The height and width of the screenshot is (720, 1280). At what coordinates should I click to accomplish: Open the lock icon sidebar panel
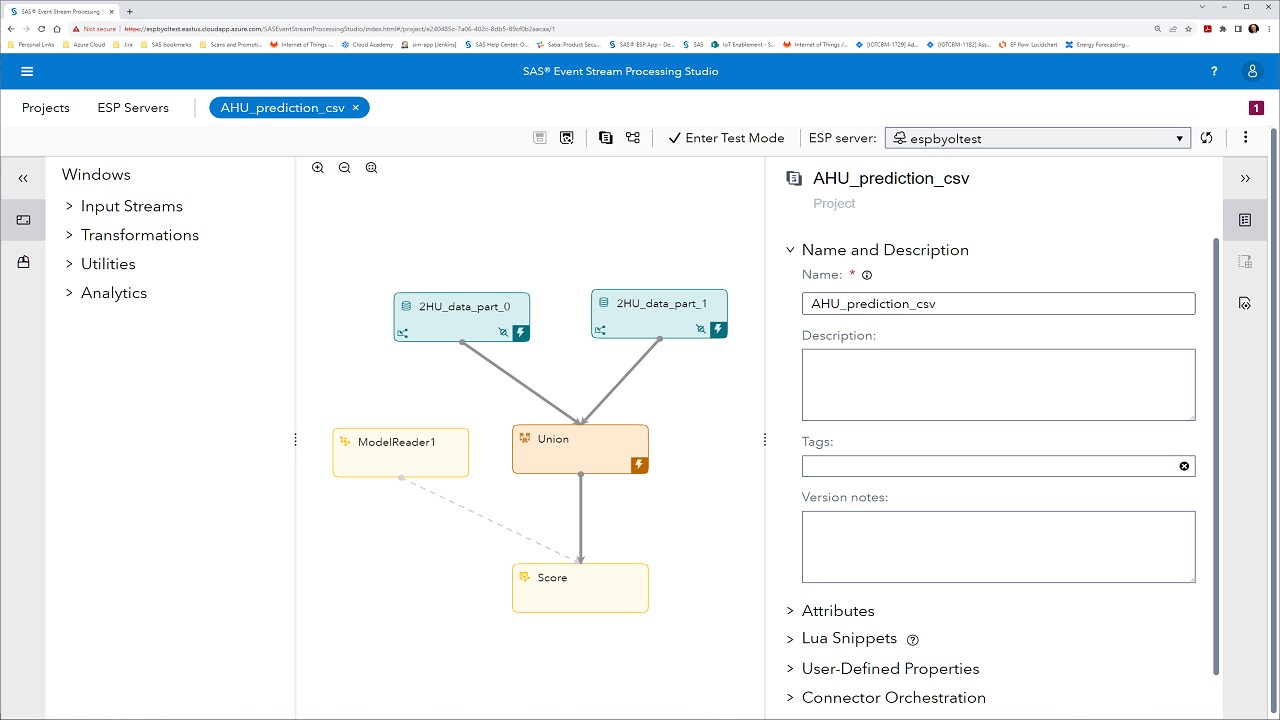point(23,262)
